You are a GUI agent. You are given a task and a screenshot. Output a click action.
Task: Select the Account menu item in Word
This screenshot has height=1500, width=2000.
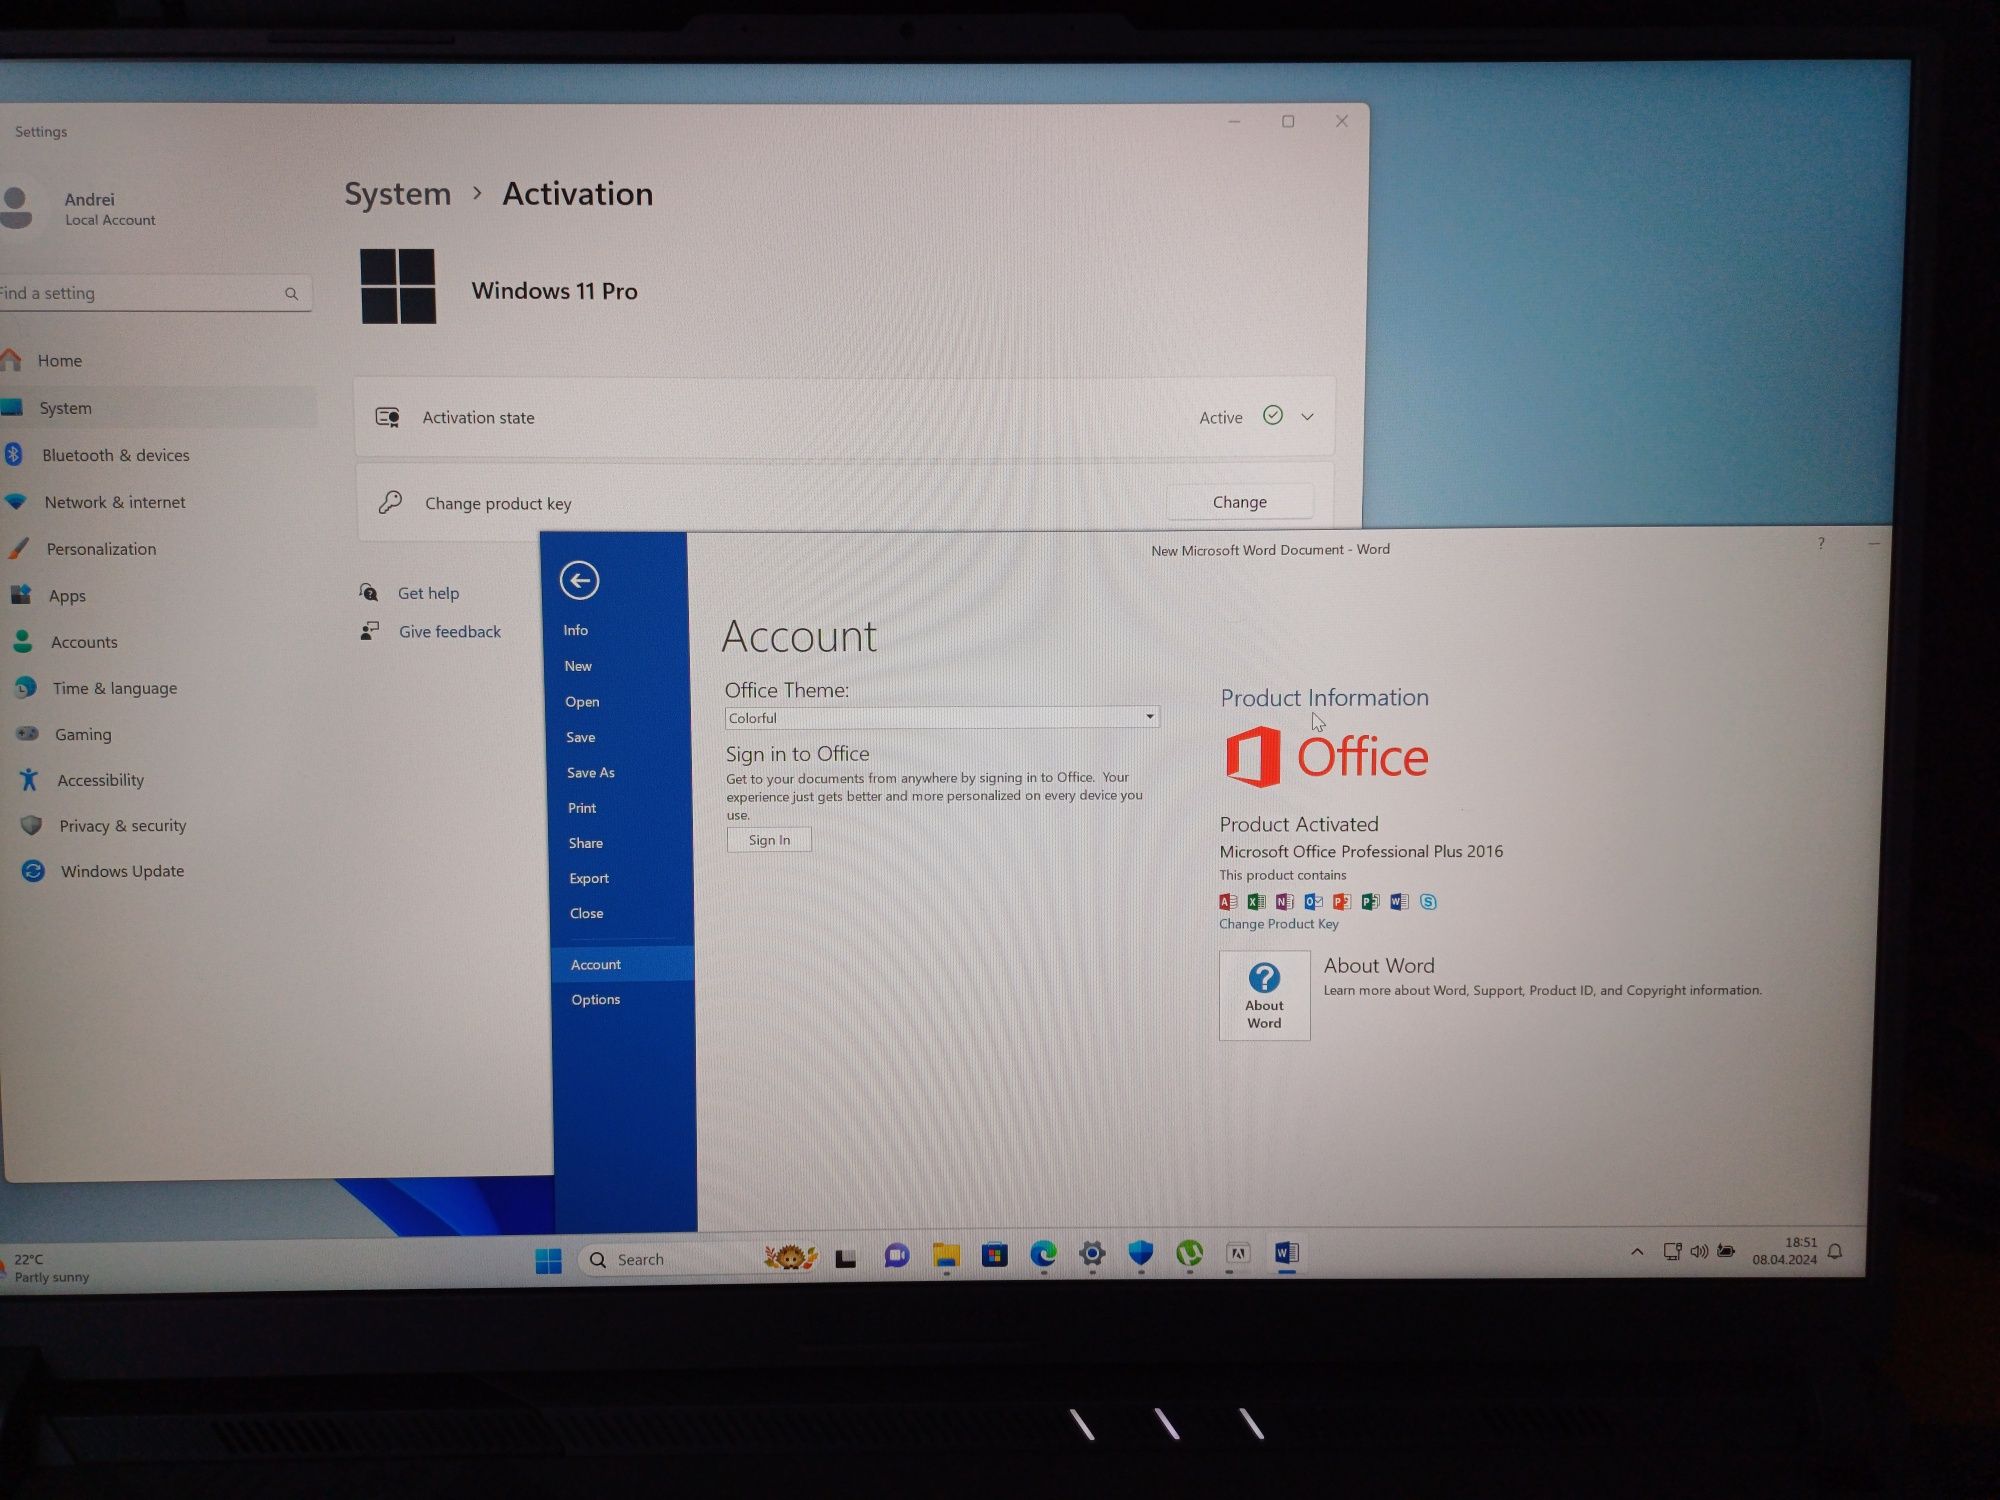coord(595,963)
